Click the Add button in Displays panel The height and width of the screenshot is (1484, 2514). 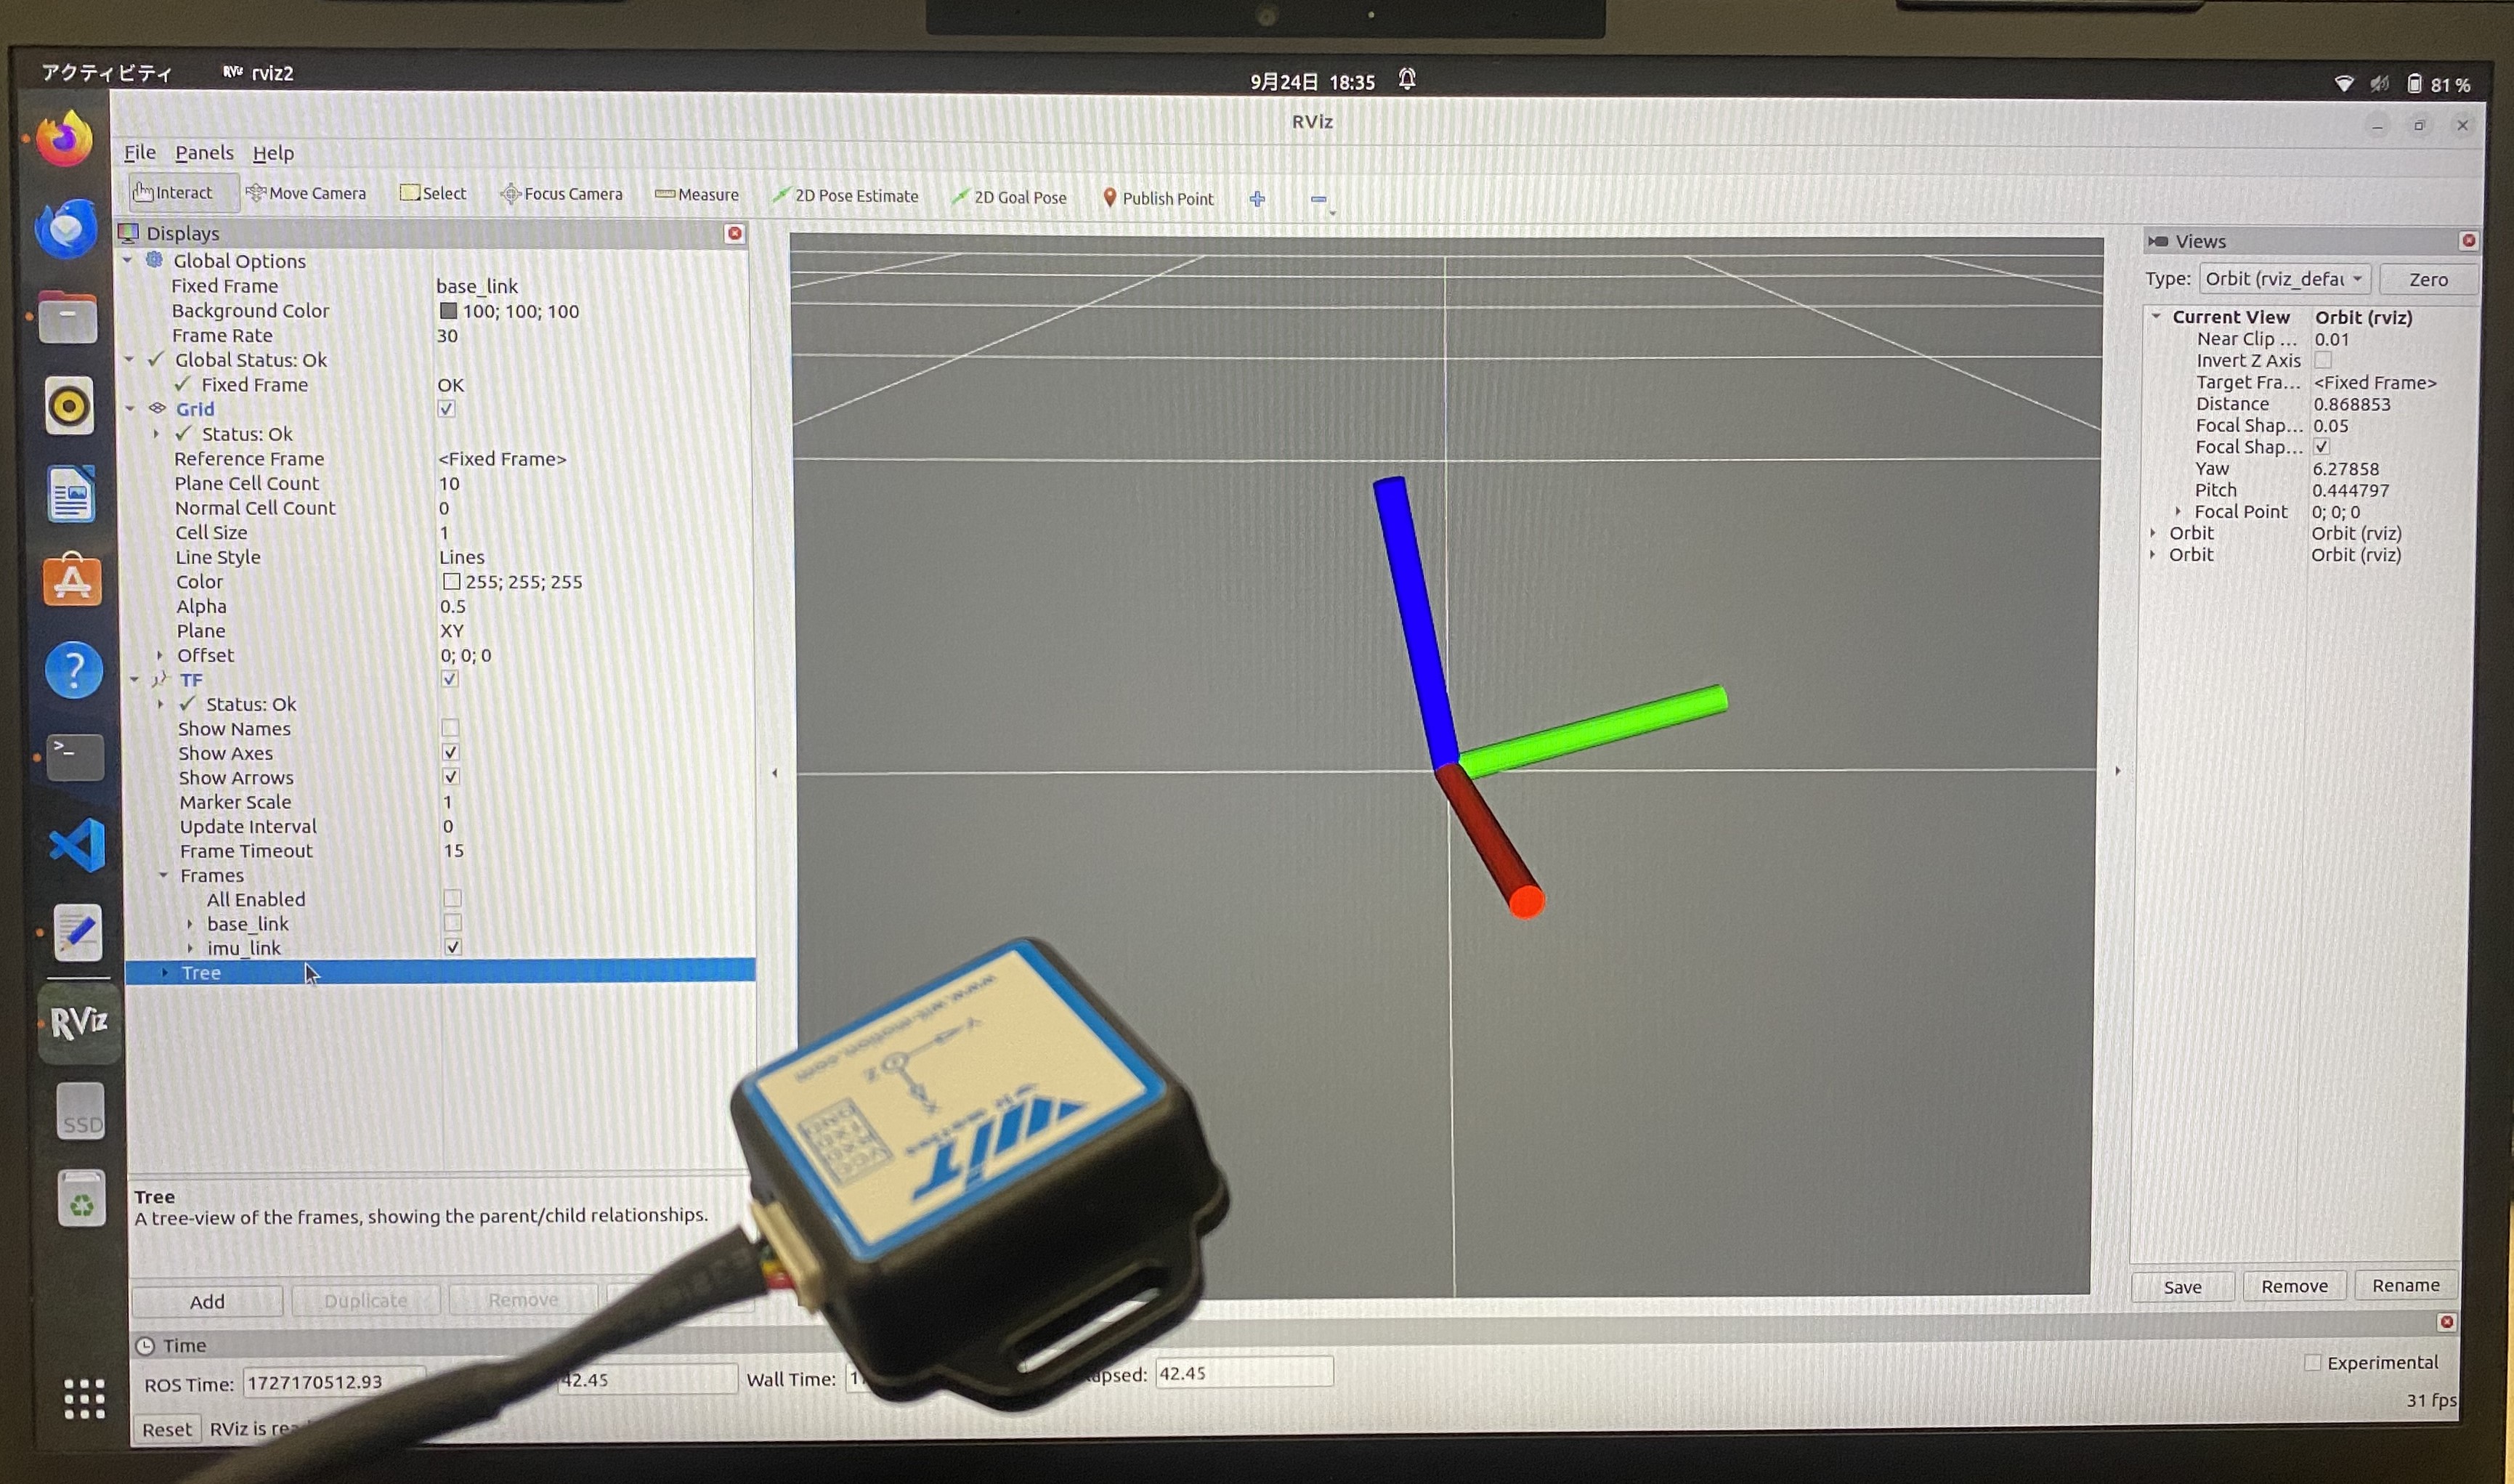pos(206,1301)
